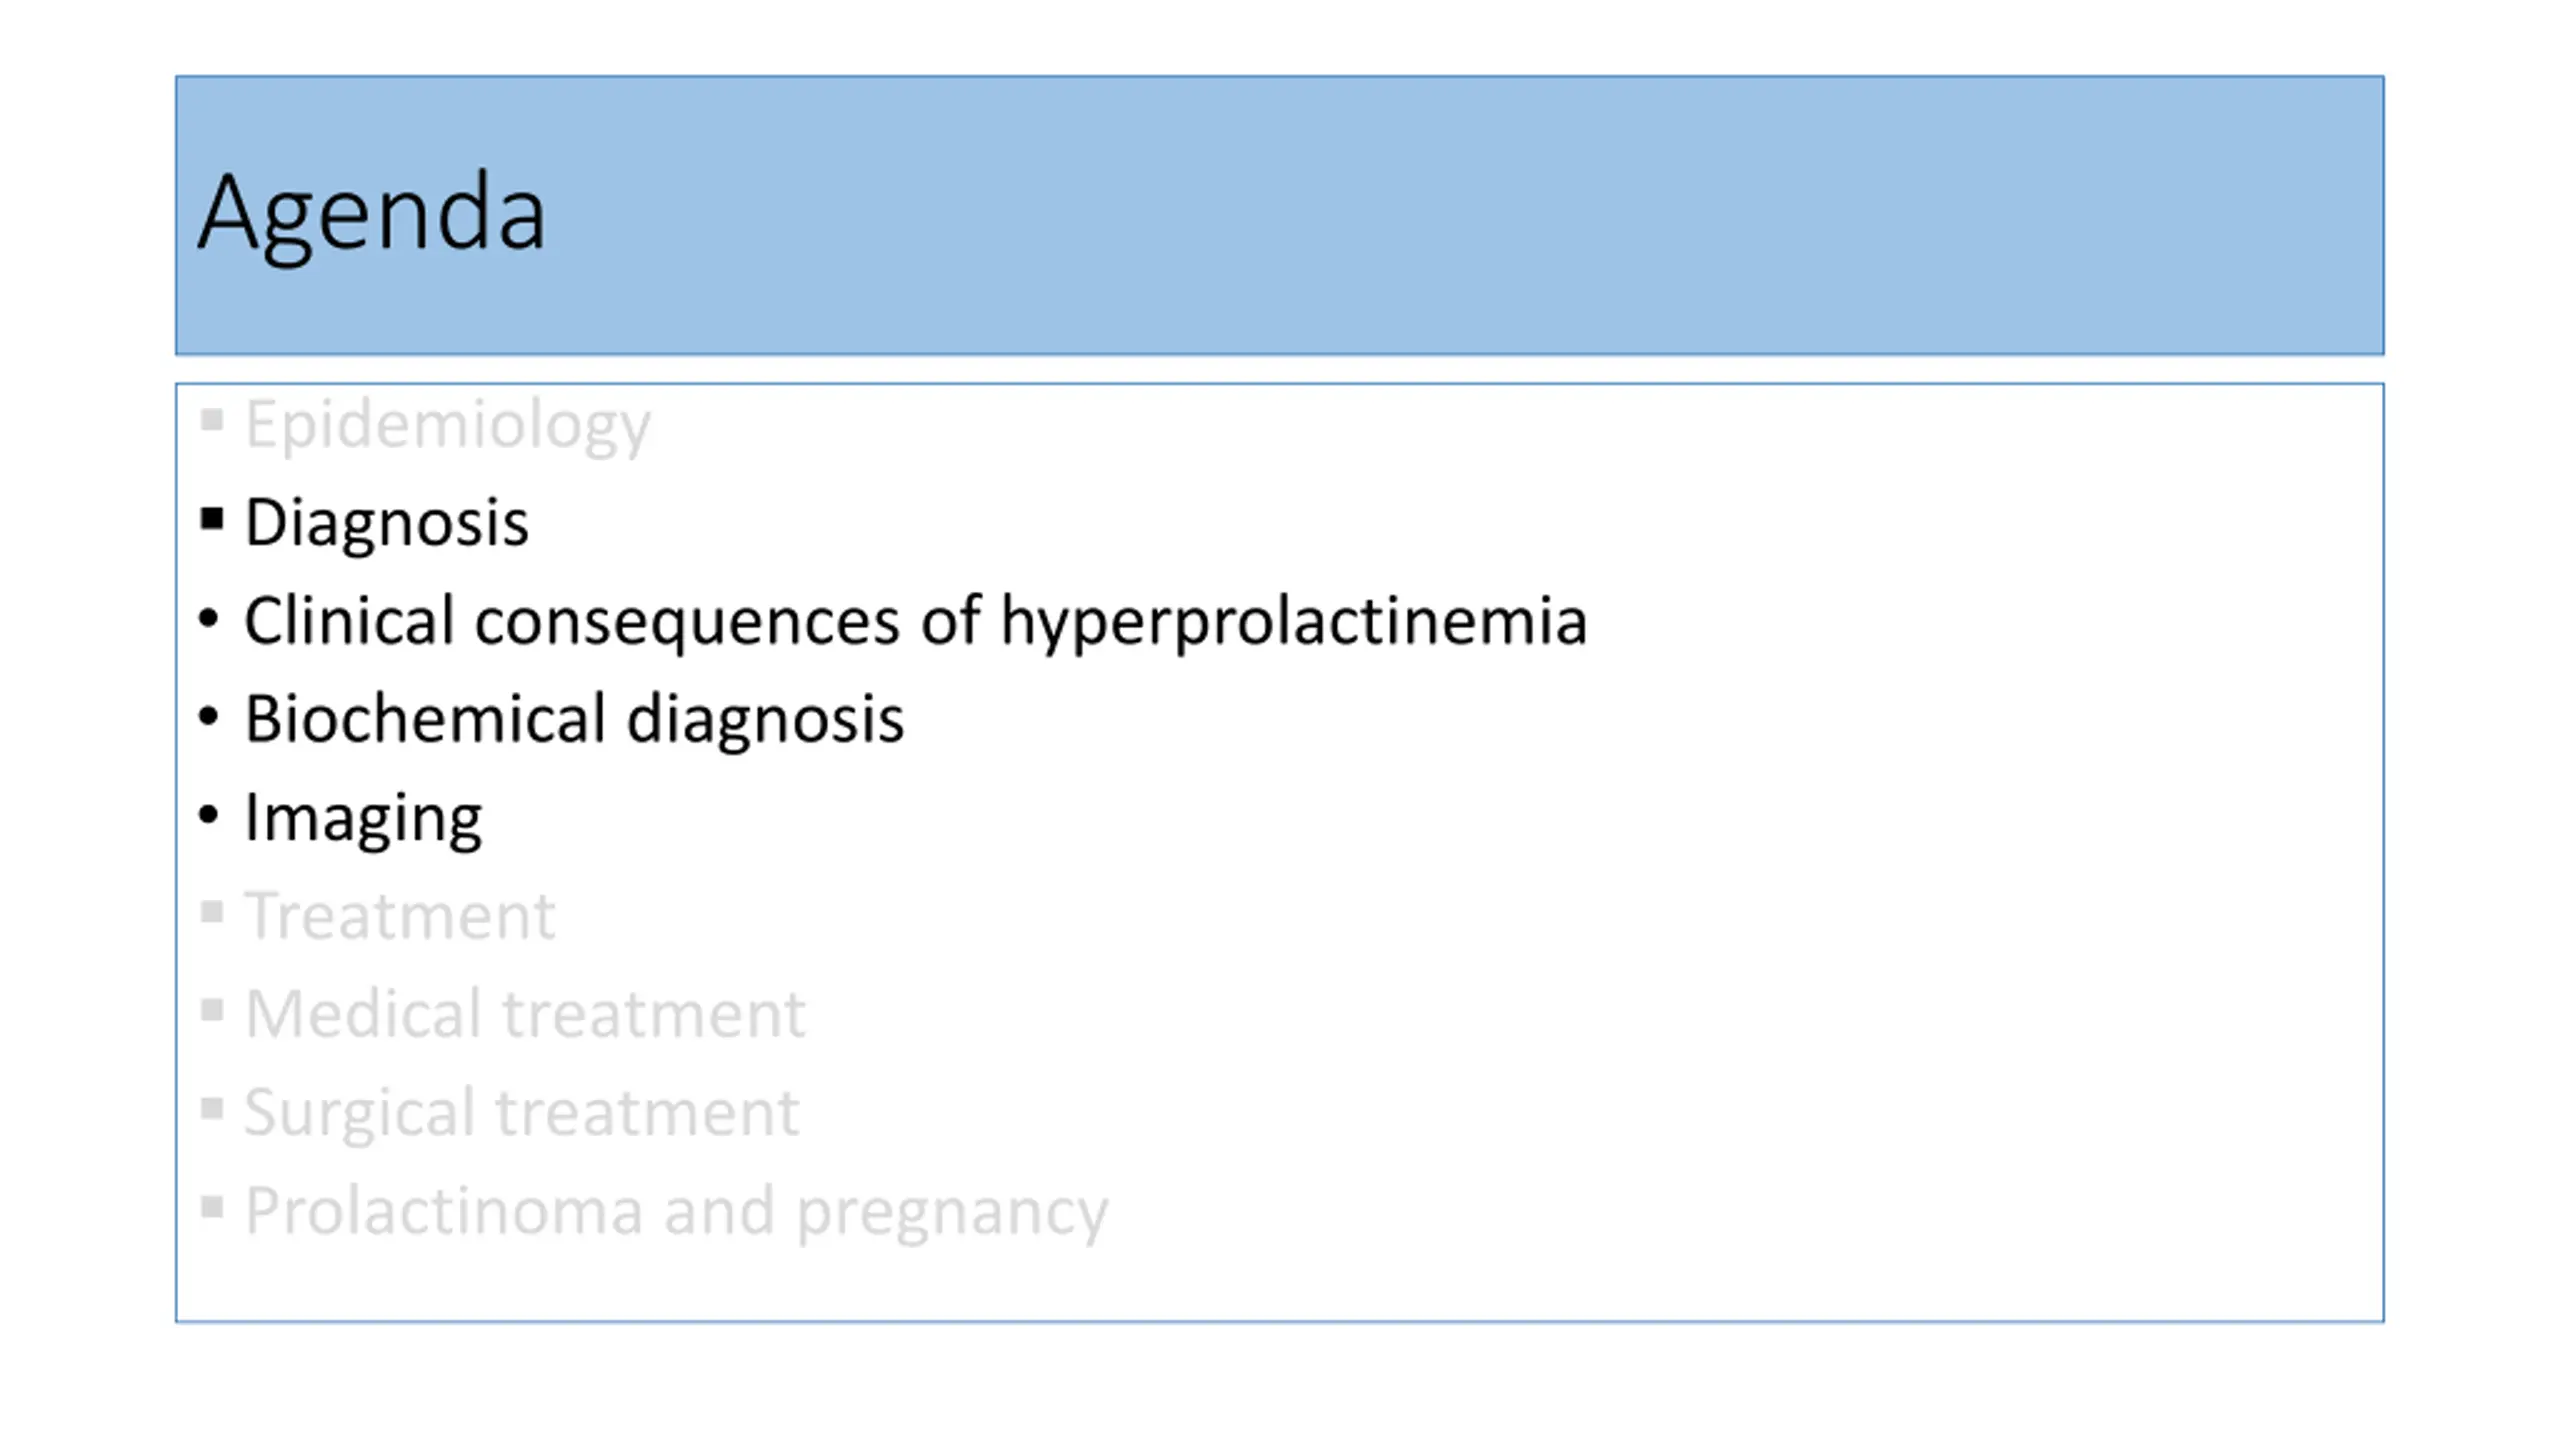Click the Diagnosis heading text
2560x1440 pixels.
[x=386, y=522]
